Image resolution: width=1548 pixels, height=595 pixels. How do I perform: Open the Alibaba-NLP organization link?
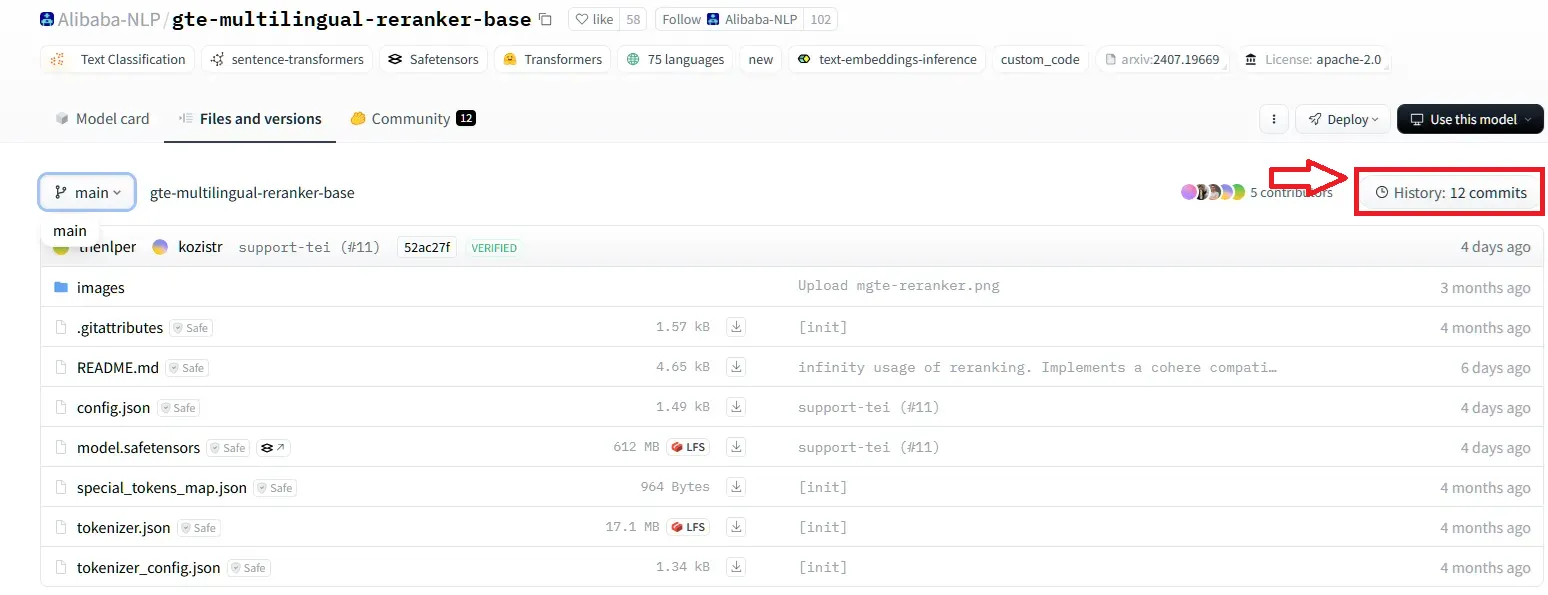click(110, 19)
